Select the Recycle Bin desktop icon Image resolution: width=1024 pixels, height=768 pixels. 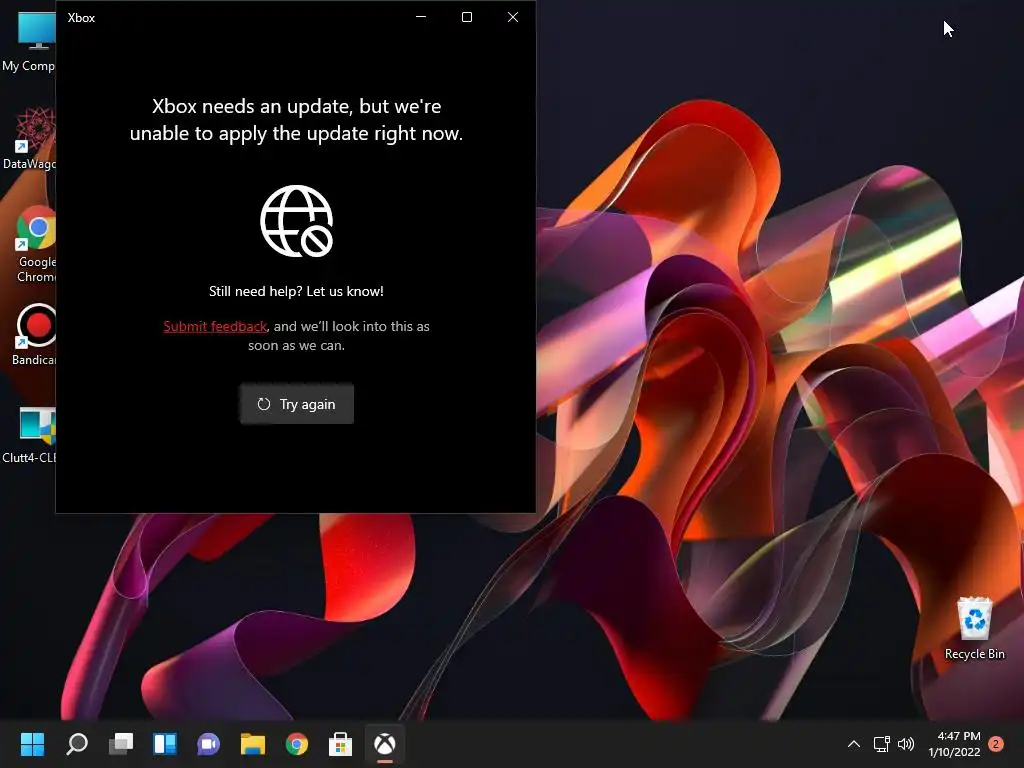pyautogui.click(x=974, y=628)
